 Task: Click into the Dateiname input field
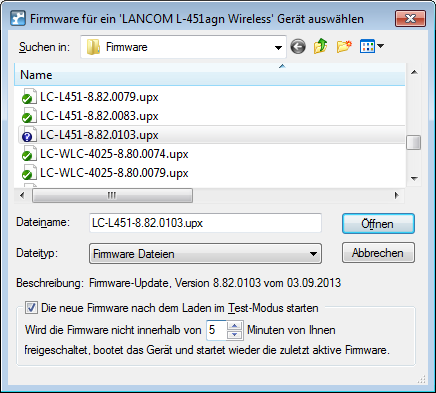205,223
